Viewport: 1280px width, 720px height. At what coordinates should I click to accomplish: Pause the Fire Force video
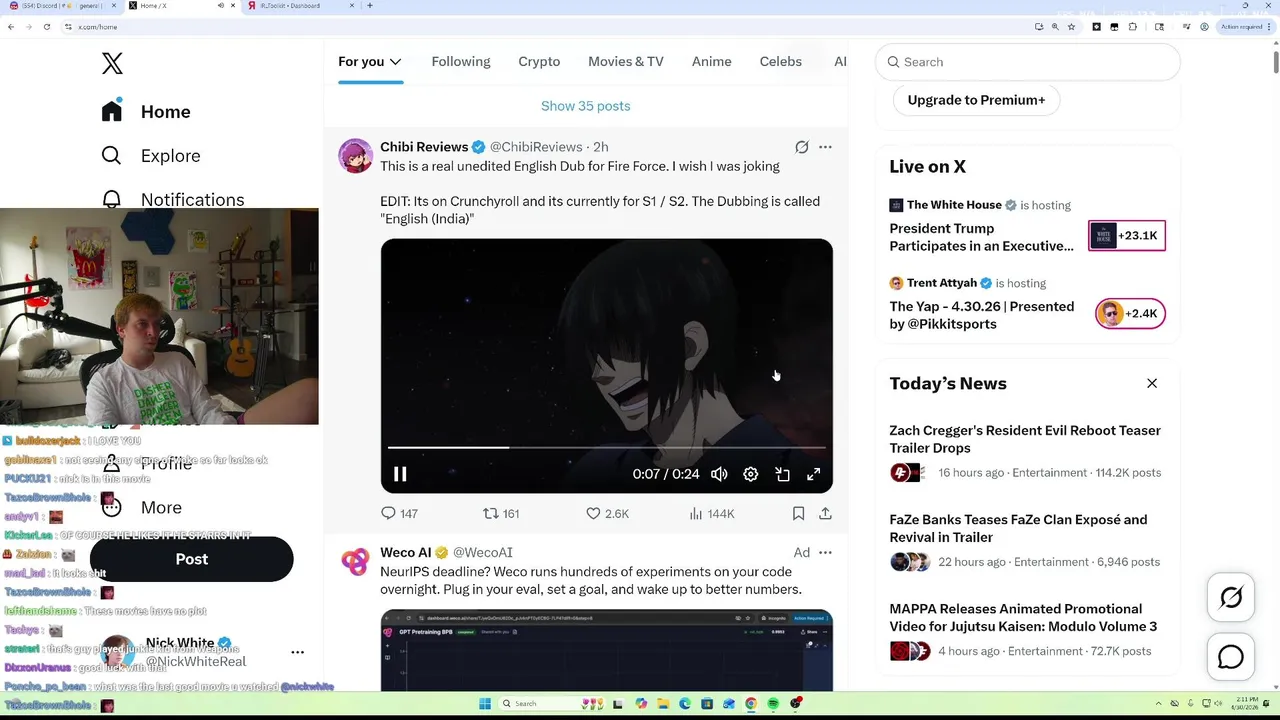400,474
